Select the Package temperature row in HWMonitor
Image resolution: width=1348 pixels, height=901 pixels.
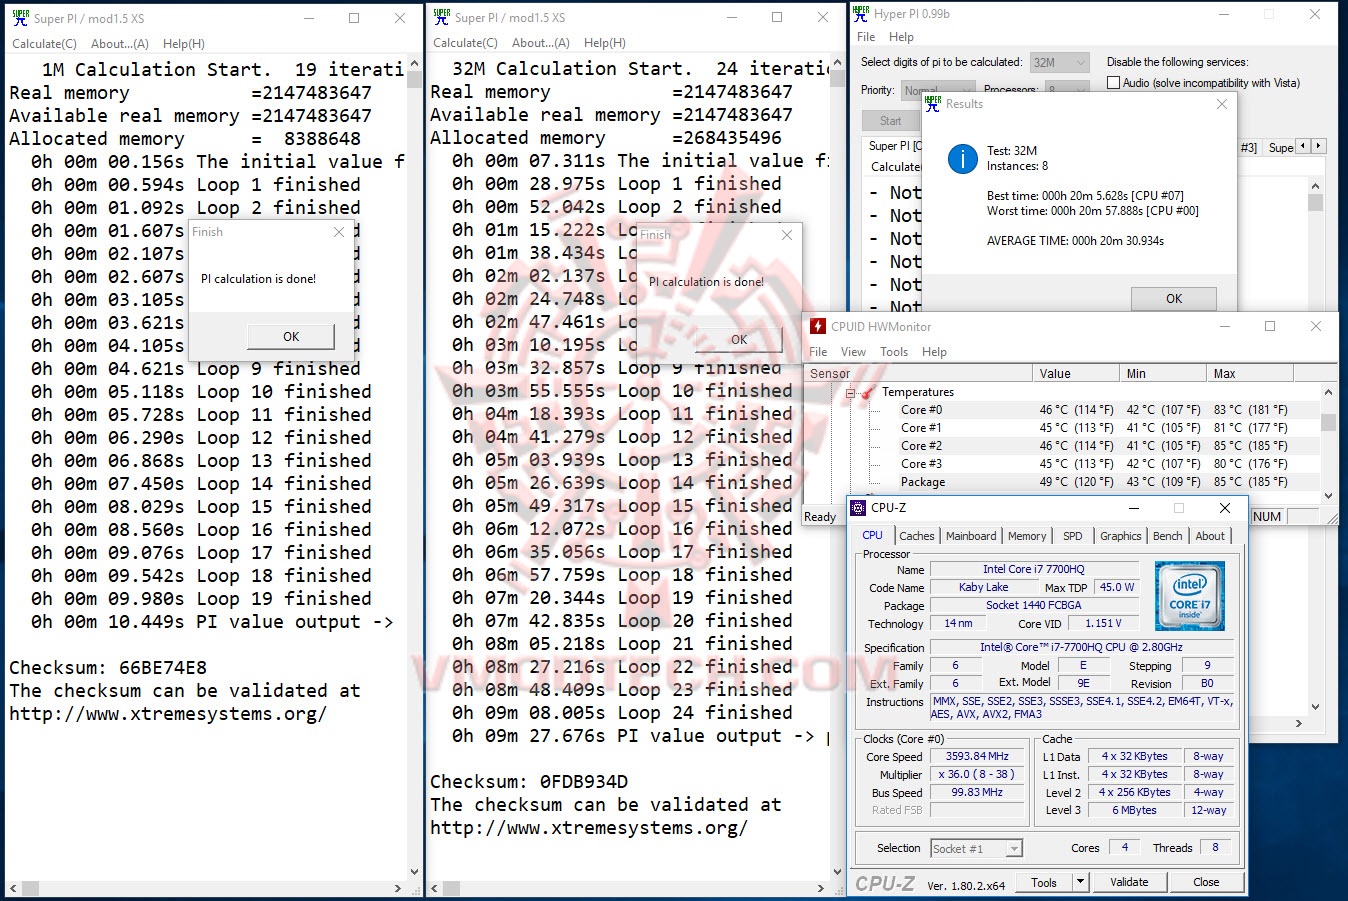point(1063,482)
